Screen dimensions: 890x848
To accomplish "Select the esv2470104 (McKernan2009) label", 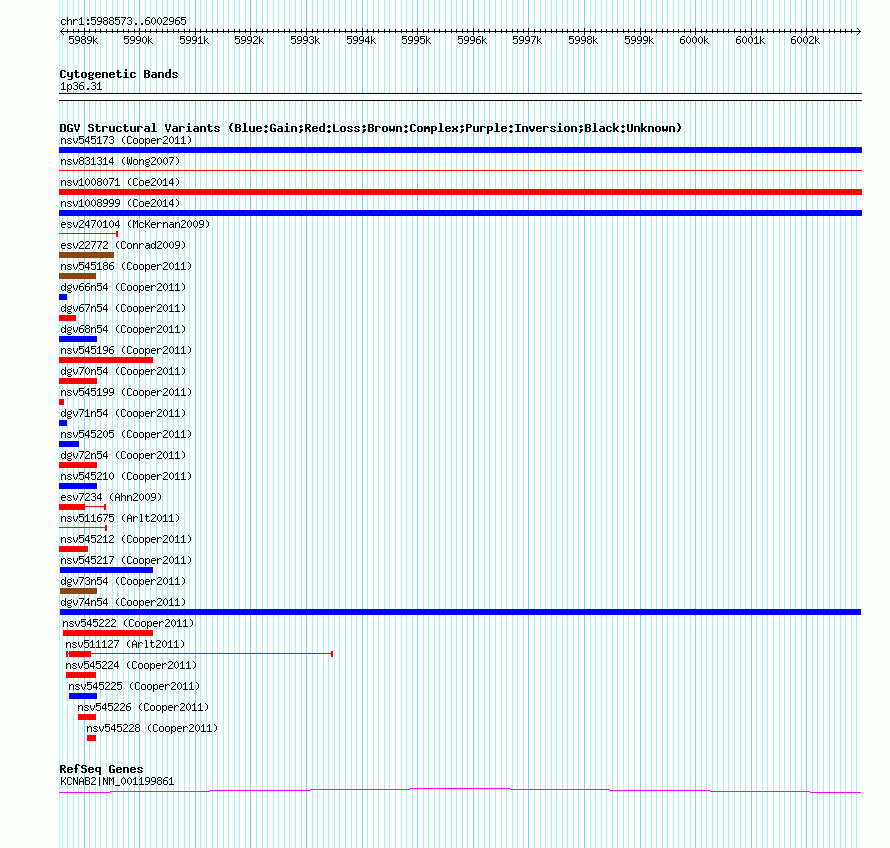I will [x=135, y=224].
